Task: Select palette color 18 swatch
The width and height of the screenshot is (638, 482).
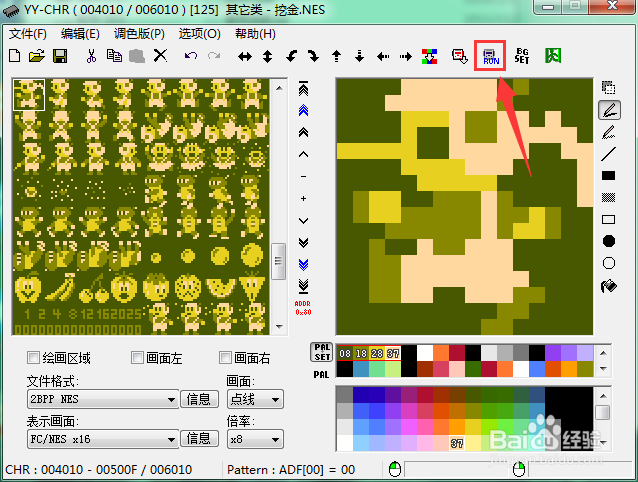Action: click(x=361, y=353)
